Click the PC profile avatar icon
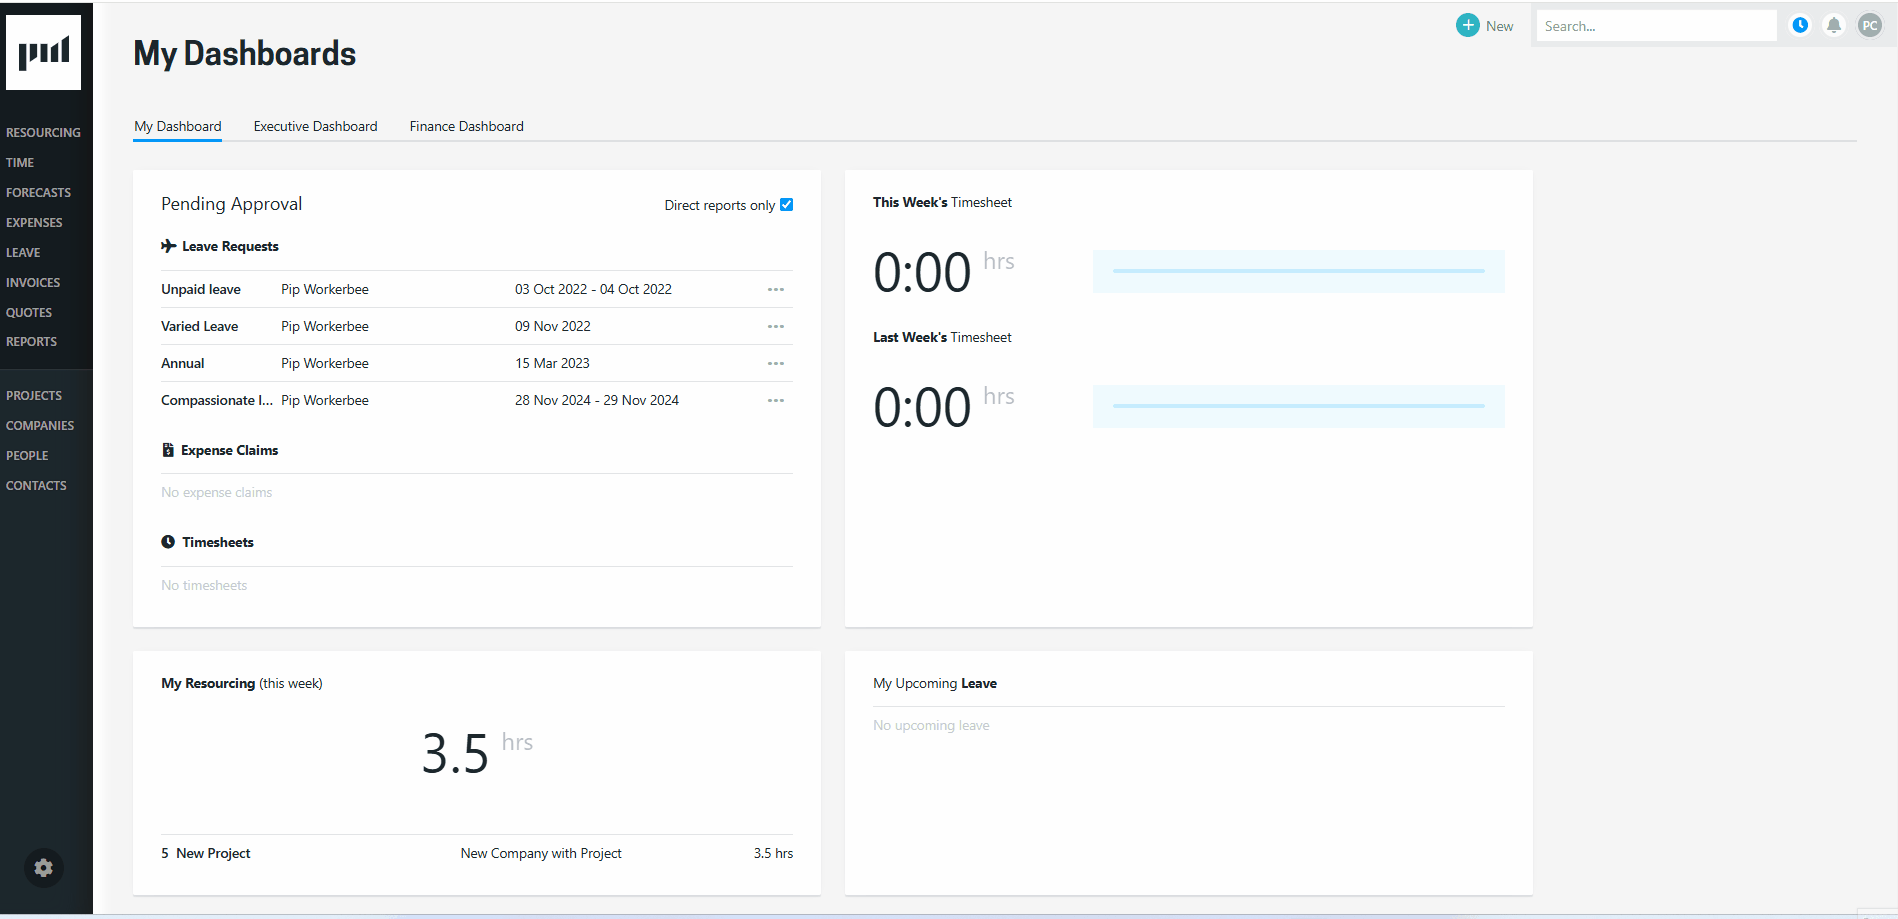 [1870, 25]
